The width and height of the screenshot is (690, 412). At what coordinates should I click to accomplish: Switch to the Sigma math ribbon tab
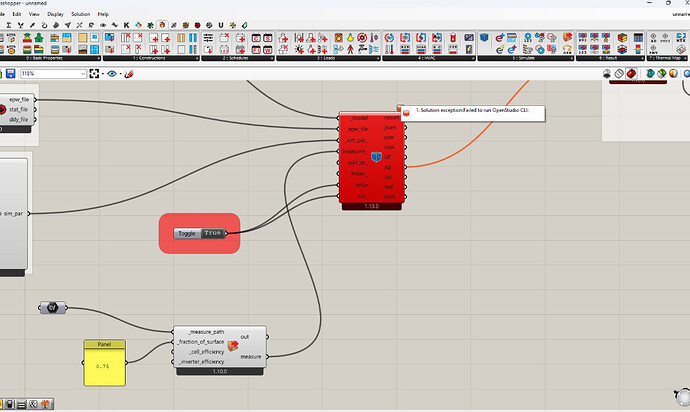8,25
